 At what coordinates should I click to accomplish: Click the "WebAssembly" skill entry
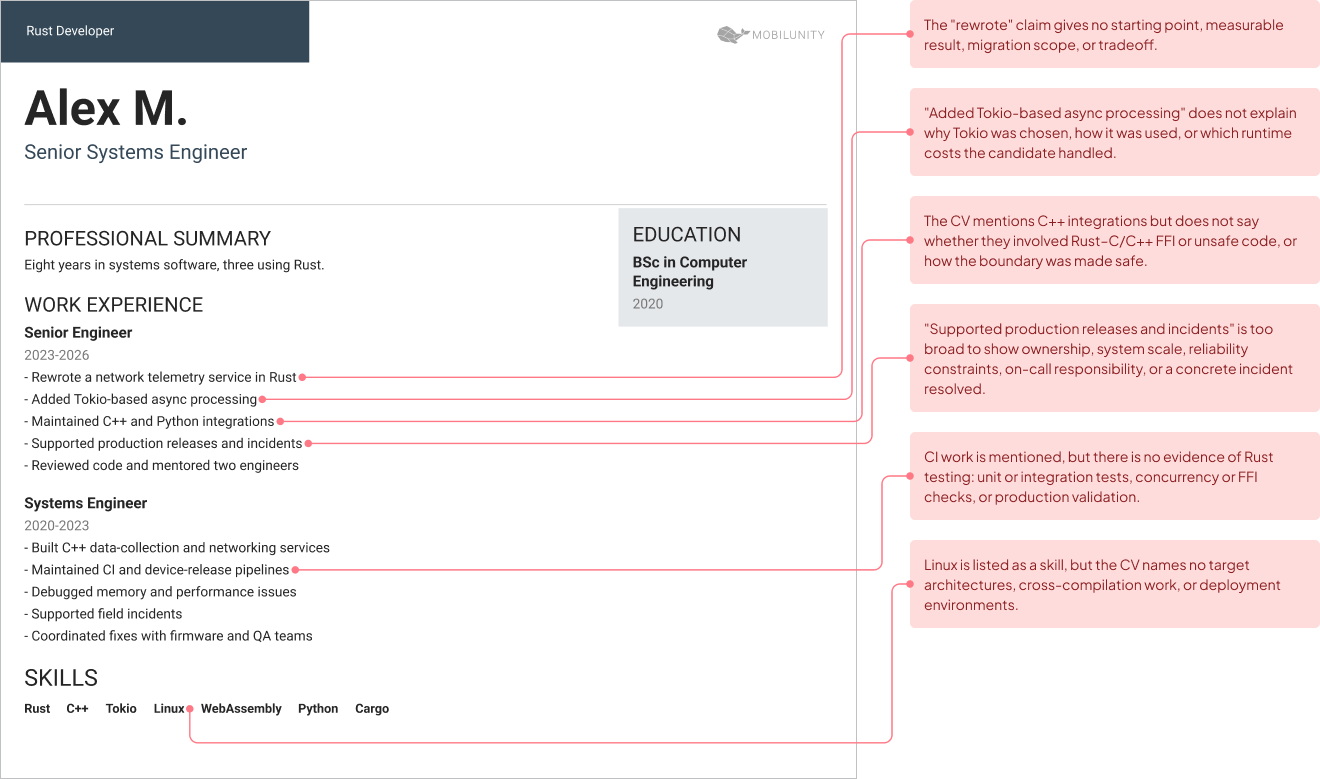coord(241,709)
